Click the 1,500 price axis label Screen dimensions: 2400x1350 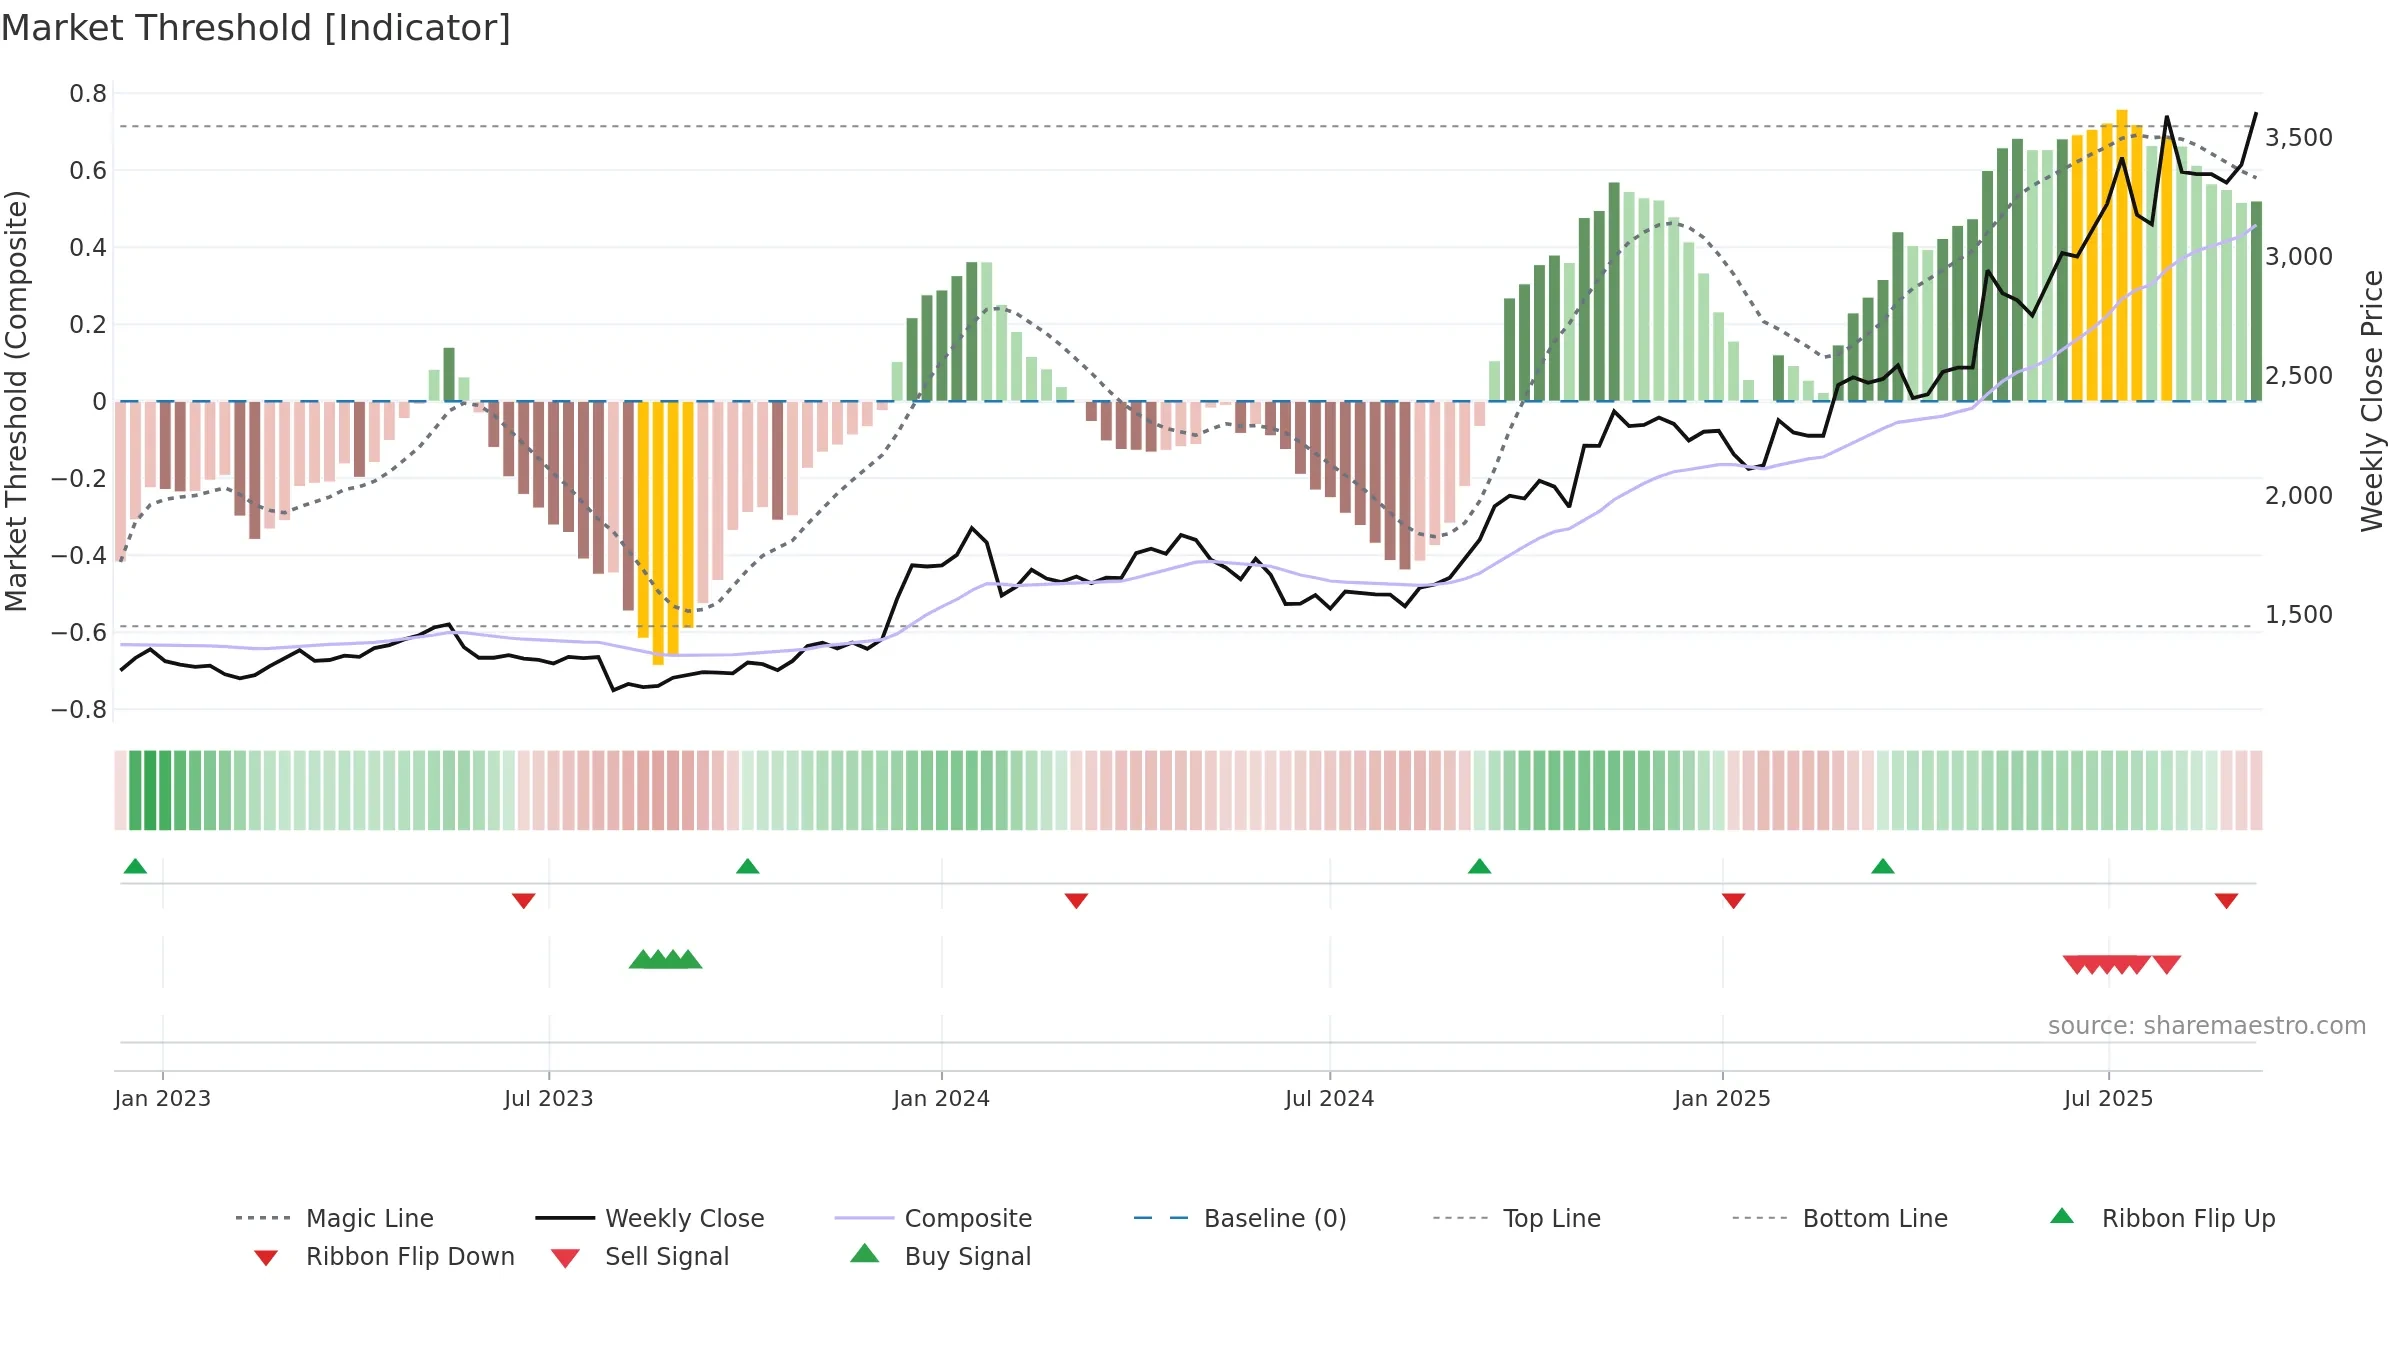coord(2298,615)
